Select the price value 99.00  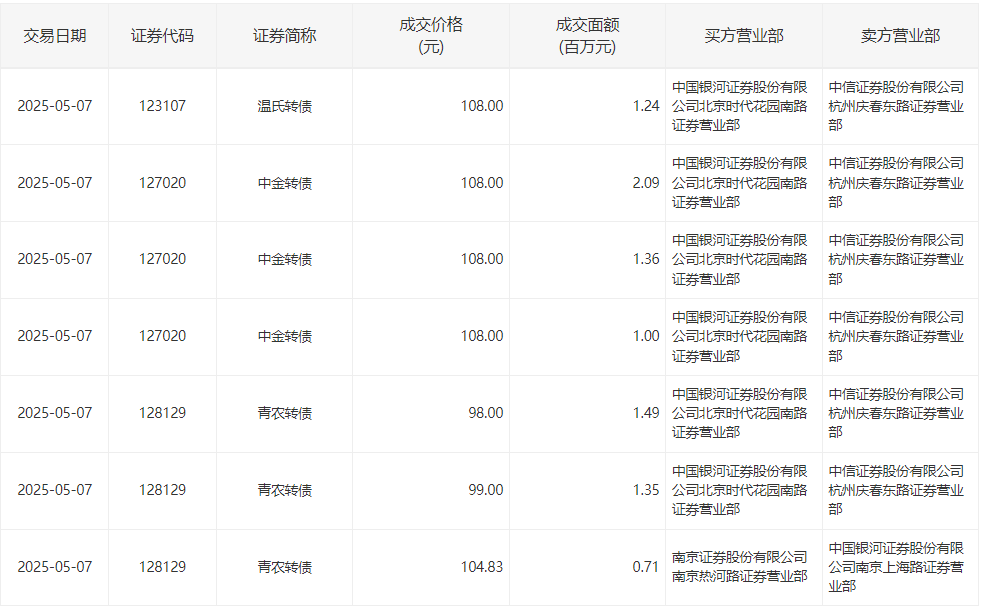[x=486, y=490]
